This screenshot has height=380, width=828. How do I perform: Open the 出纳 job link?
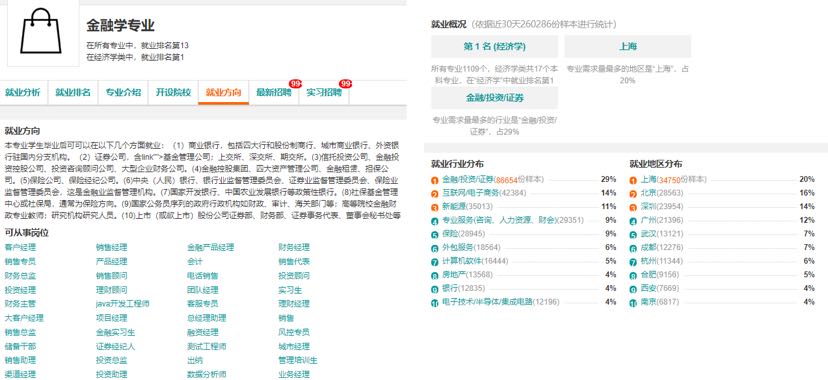point(195,360)
